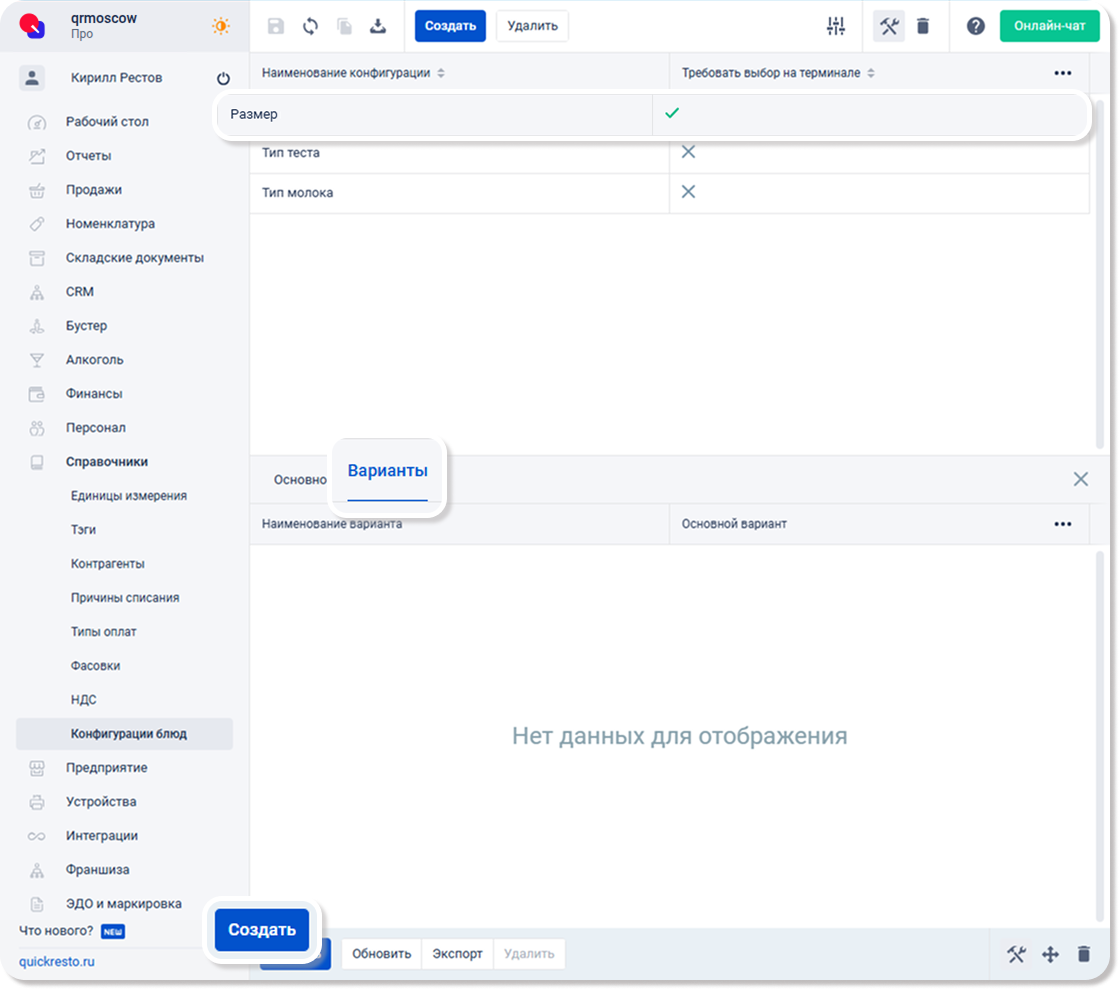Switch to Варианты tab
The image size is (1119, 989).
click(388, 471)
